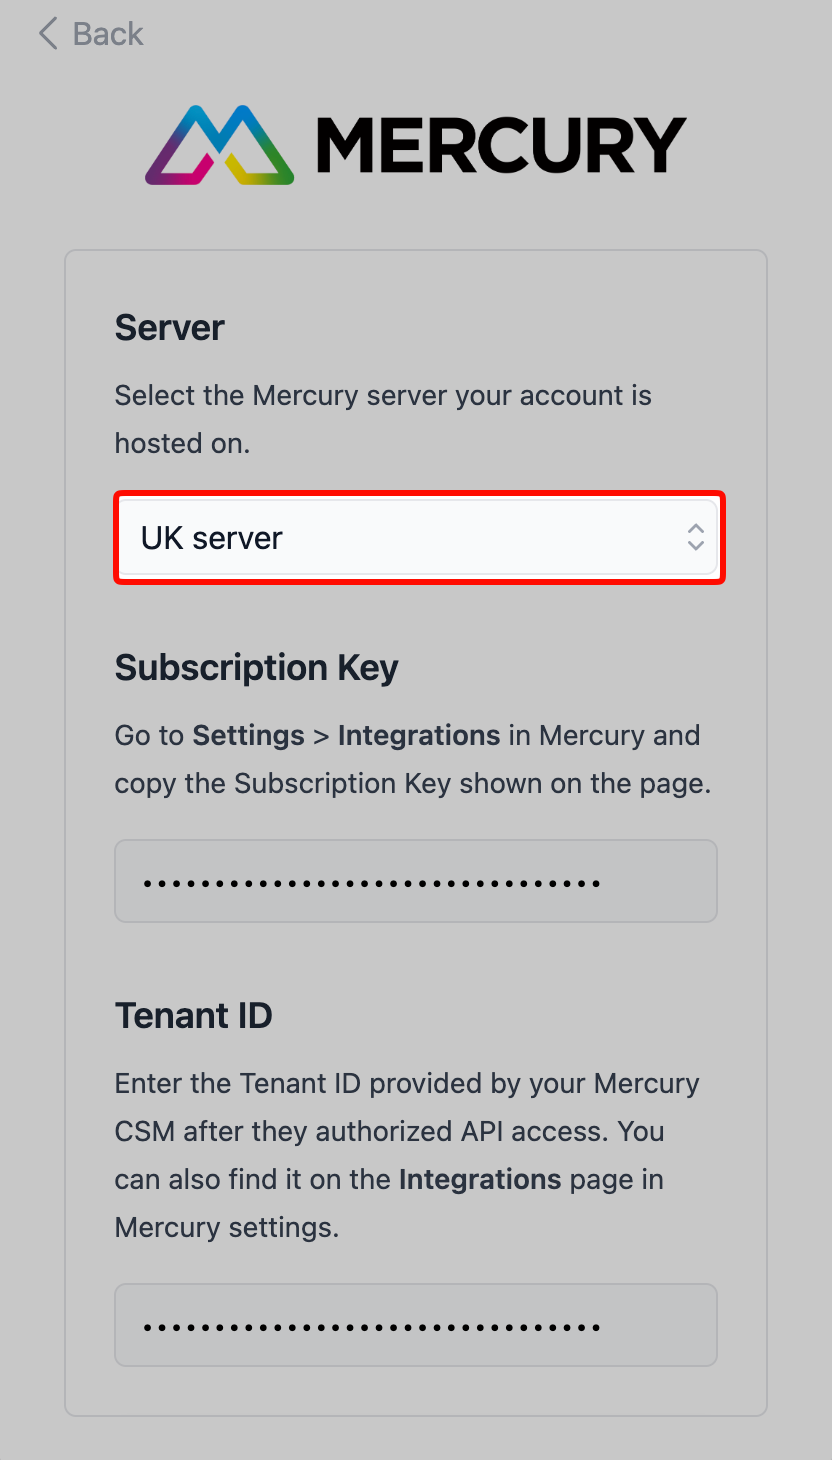Click the MERCURY wordmark text
The image size is (832, 1460).
coord(500,146)
